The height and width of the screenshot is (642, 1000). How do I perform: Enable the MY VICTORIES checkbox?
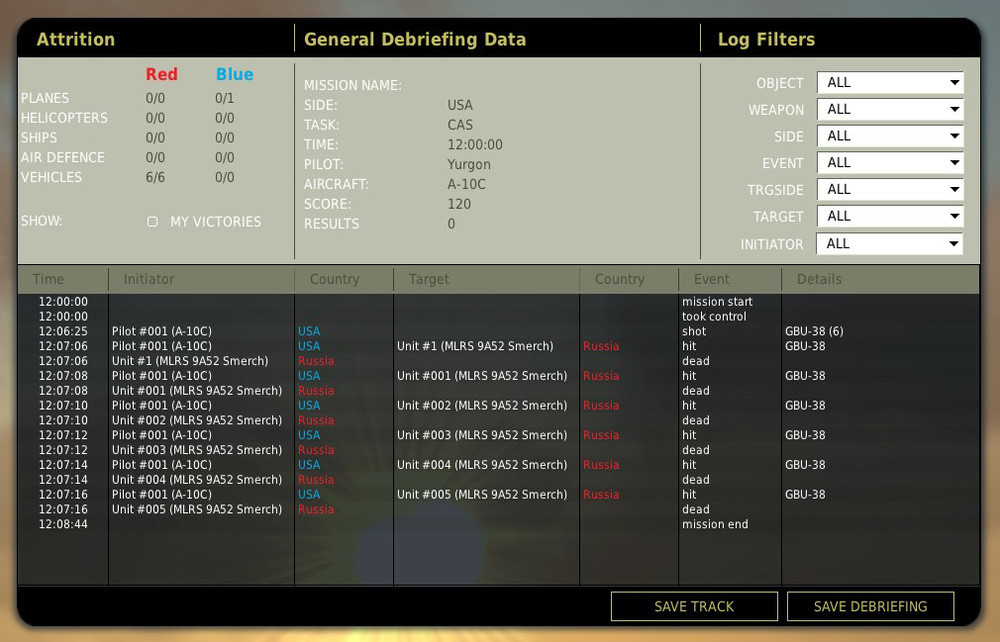click(152, 222)
